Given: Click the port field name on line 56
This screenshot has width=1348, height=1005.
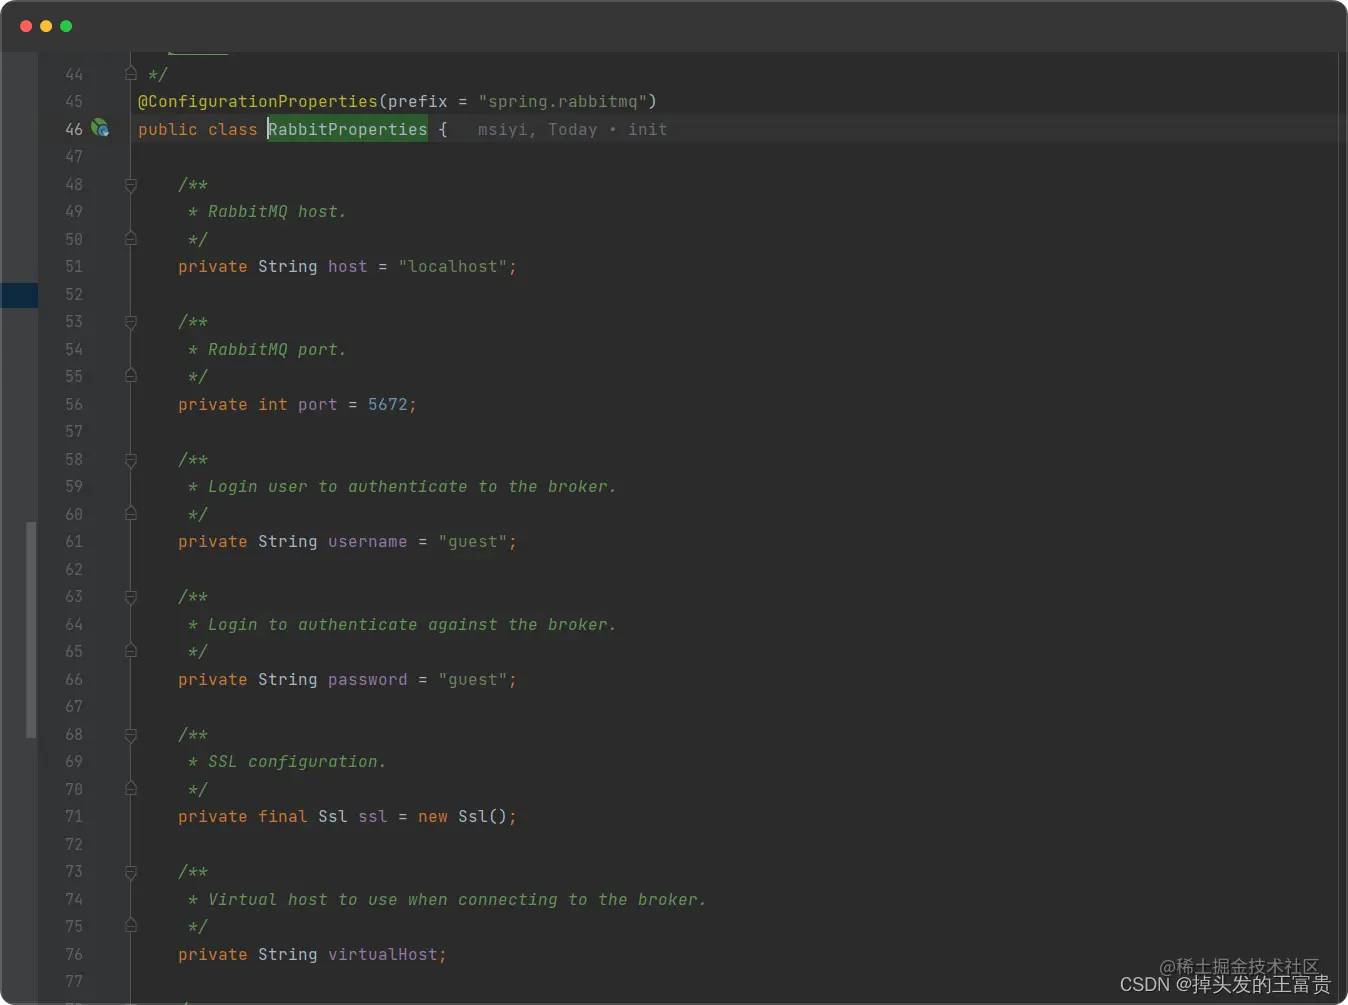Looking at the screenshot, I should coord(317,404).
